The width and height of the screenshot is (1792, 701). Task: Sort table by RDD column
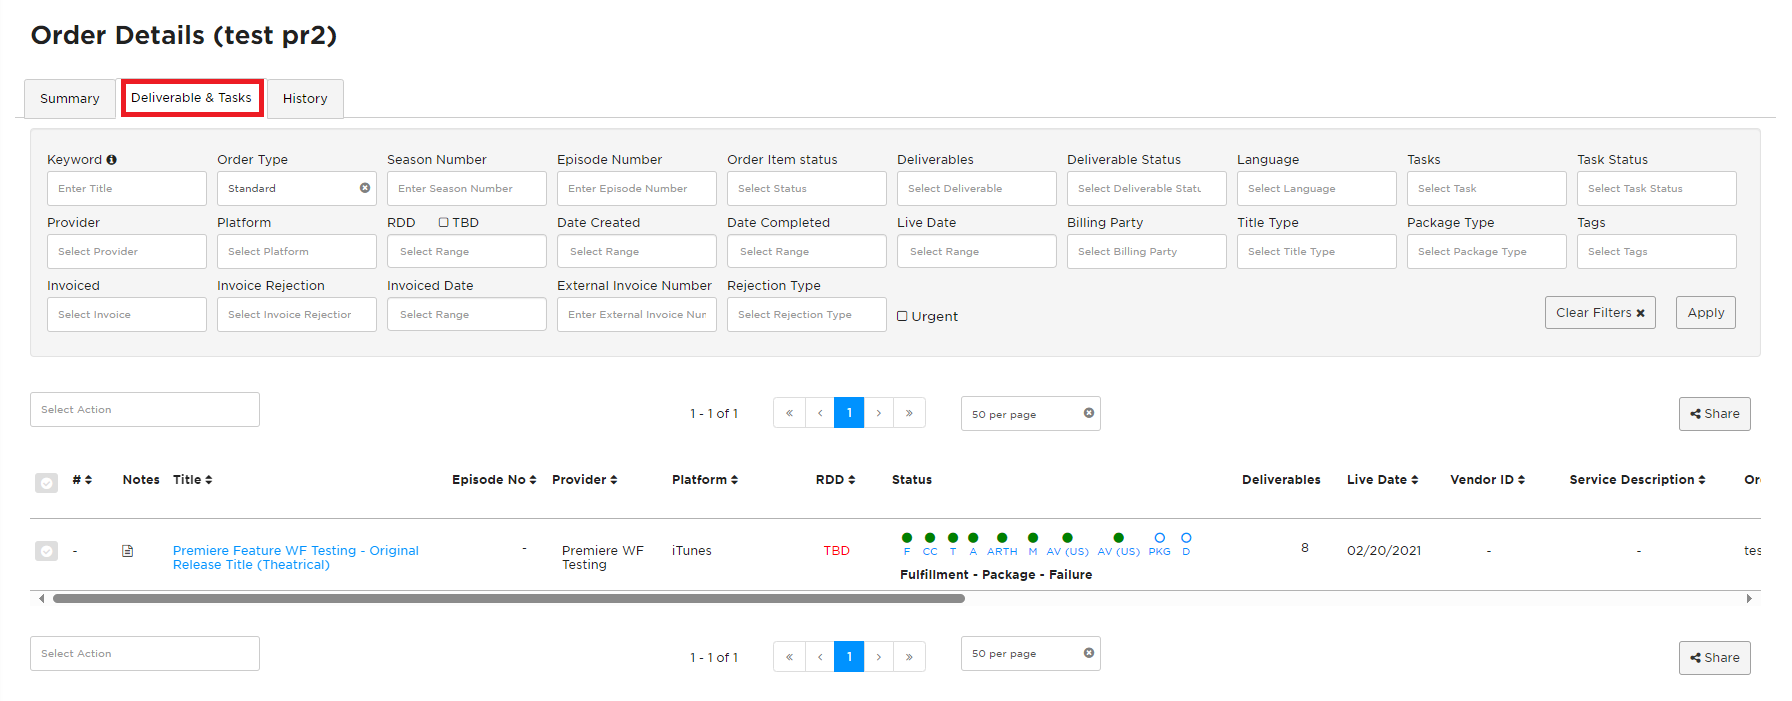pos(836,480)
